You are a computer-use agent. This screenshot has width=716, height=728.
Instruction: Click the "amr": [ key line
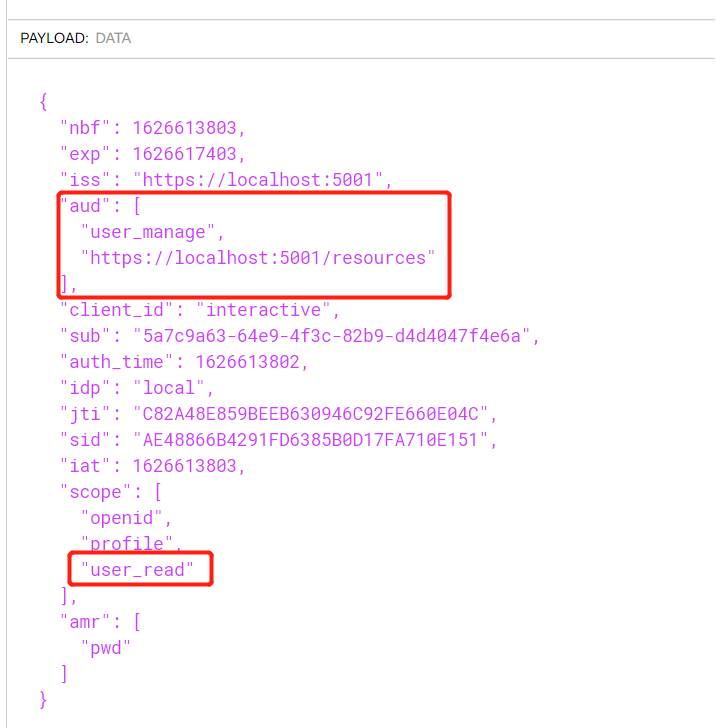tap(100, 622)
